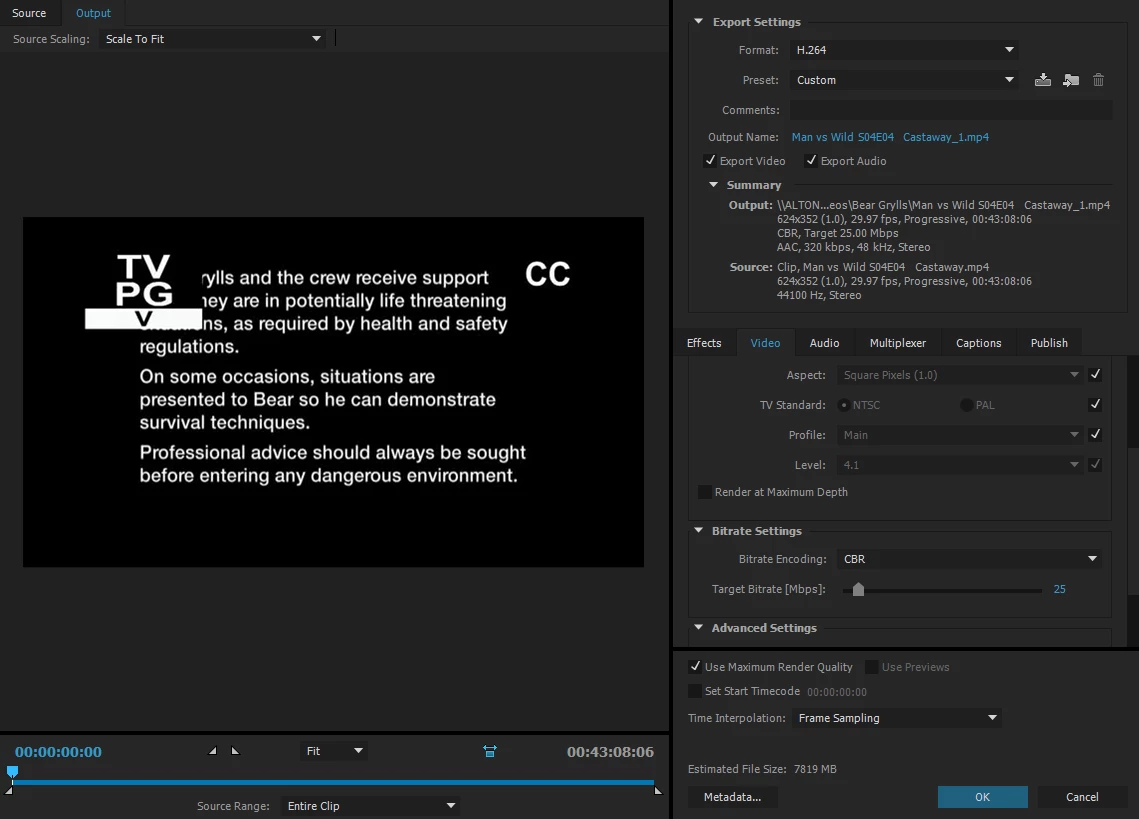1139x819 pixels.
Task: Click the OK button
Action: click(982, 797)
